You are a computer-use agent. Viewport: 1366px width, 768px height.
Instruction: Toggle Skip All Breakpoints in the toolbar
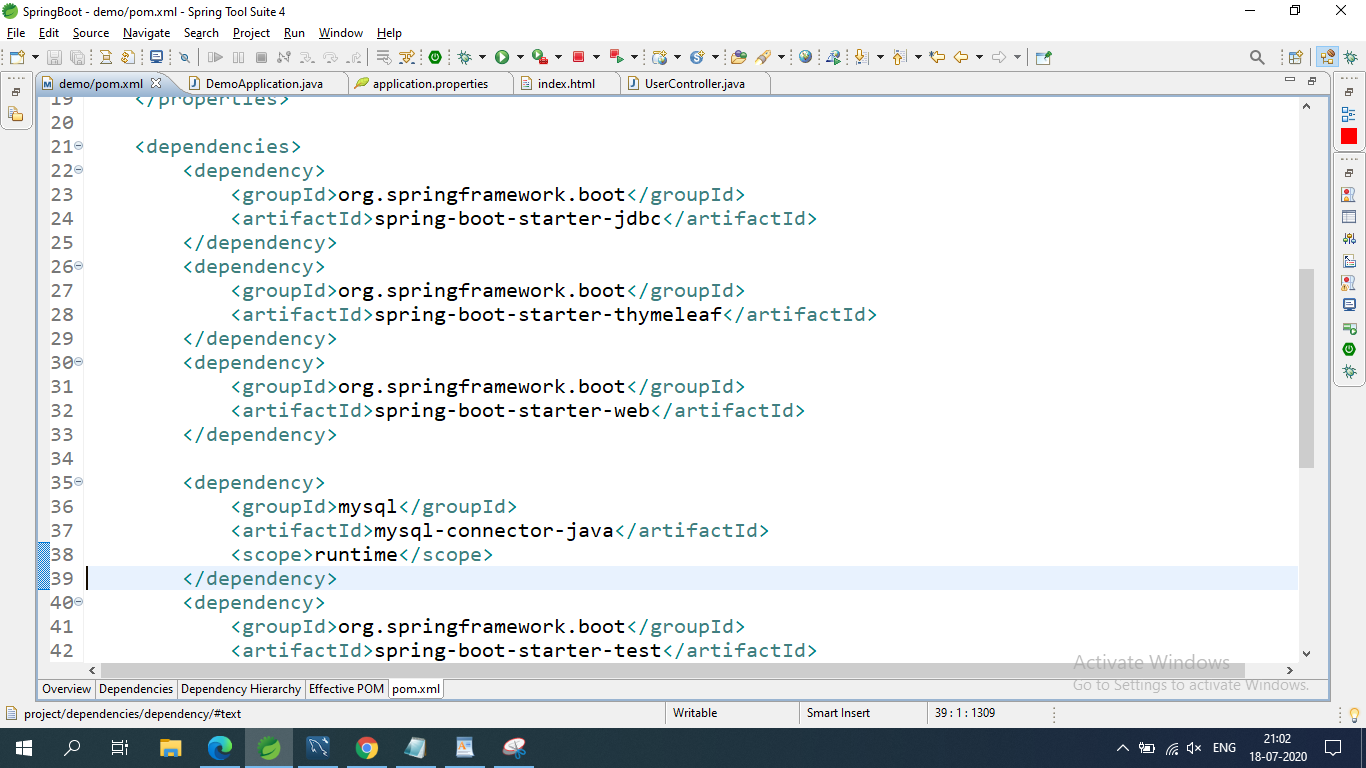(184, 57)
